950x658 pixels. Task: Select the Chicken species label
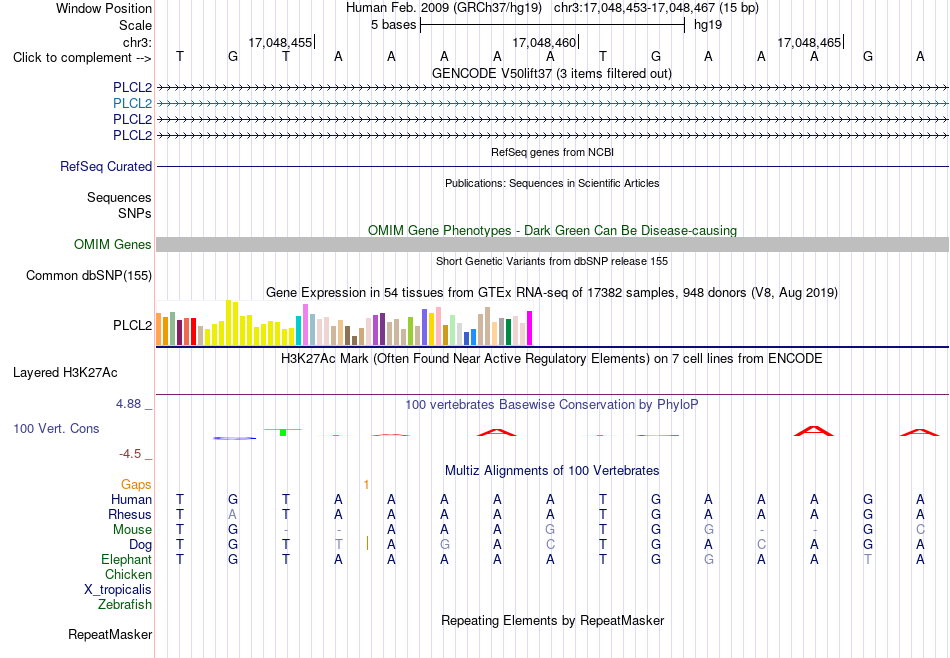pyautogui.click(x=128, y=574)
